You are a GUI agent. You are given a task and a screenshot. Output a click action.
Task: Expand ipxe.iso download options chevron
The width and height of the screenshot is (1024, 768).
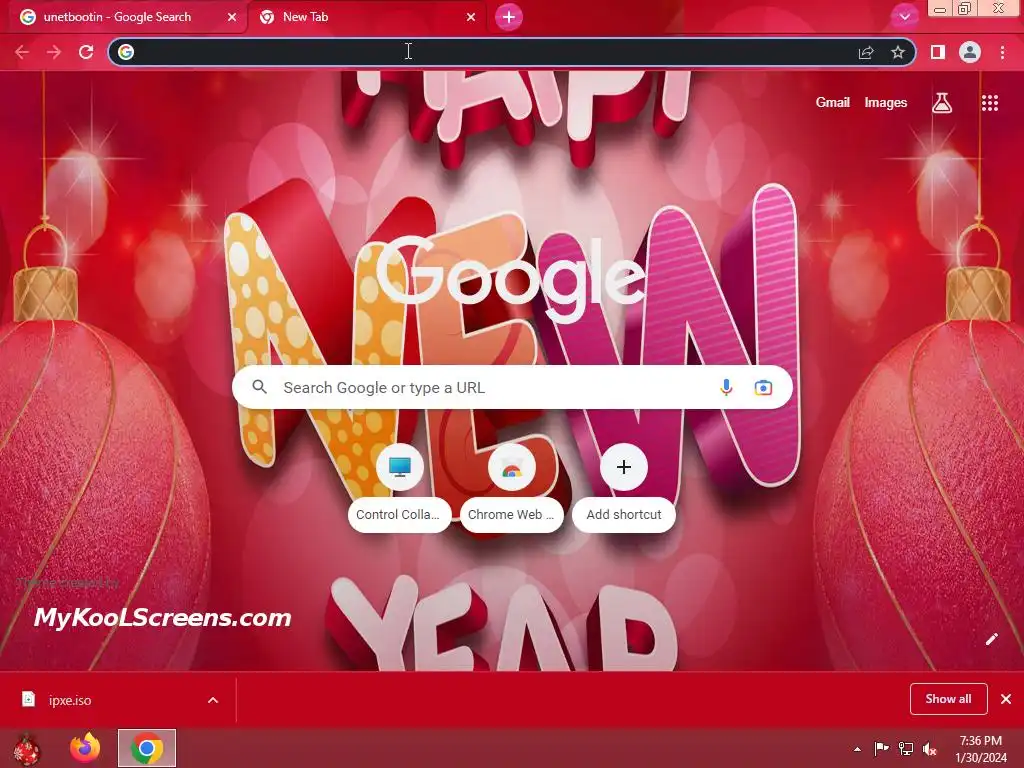click(x=213, y=700)
